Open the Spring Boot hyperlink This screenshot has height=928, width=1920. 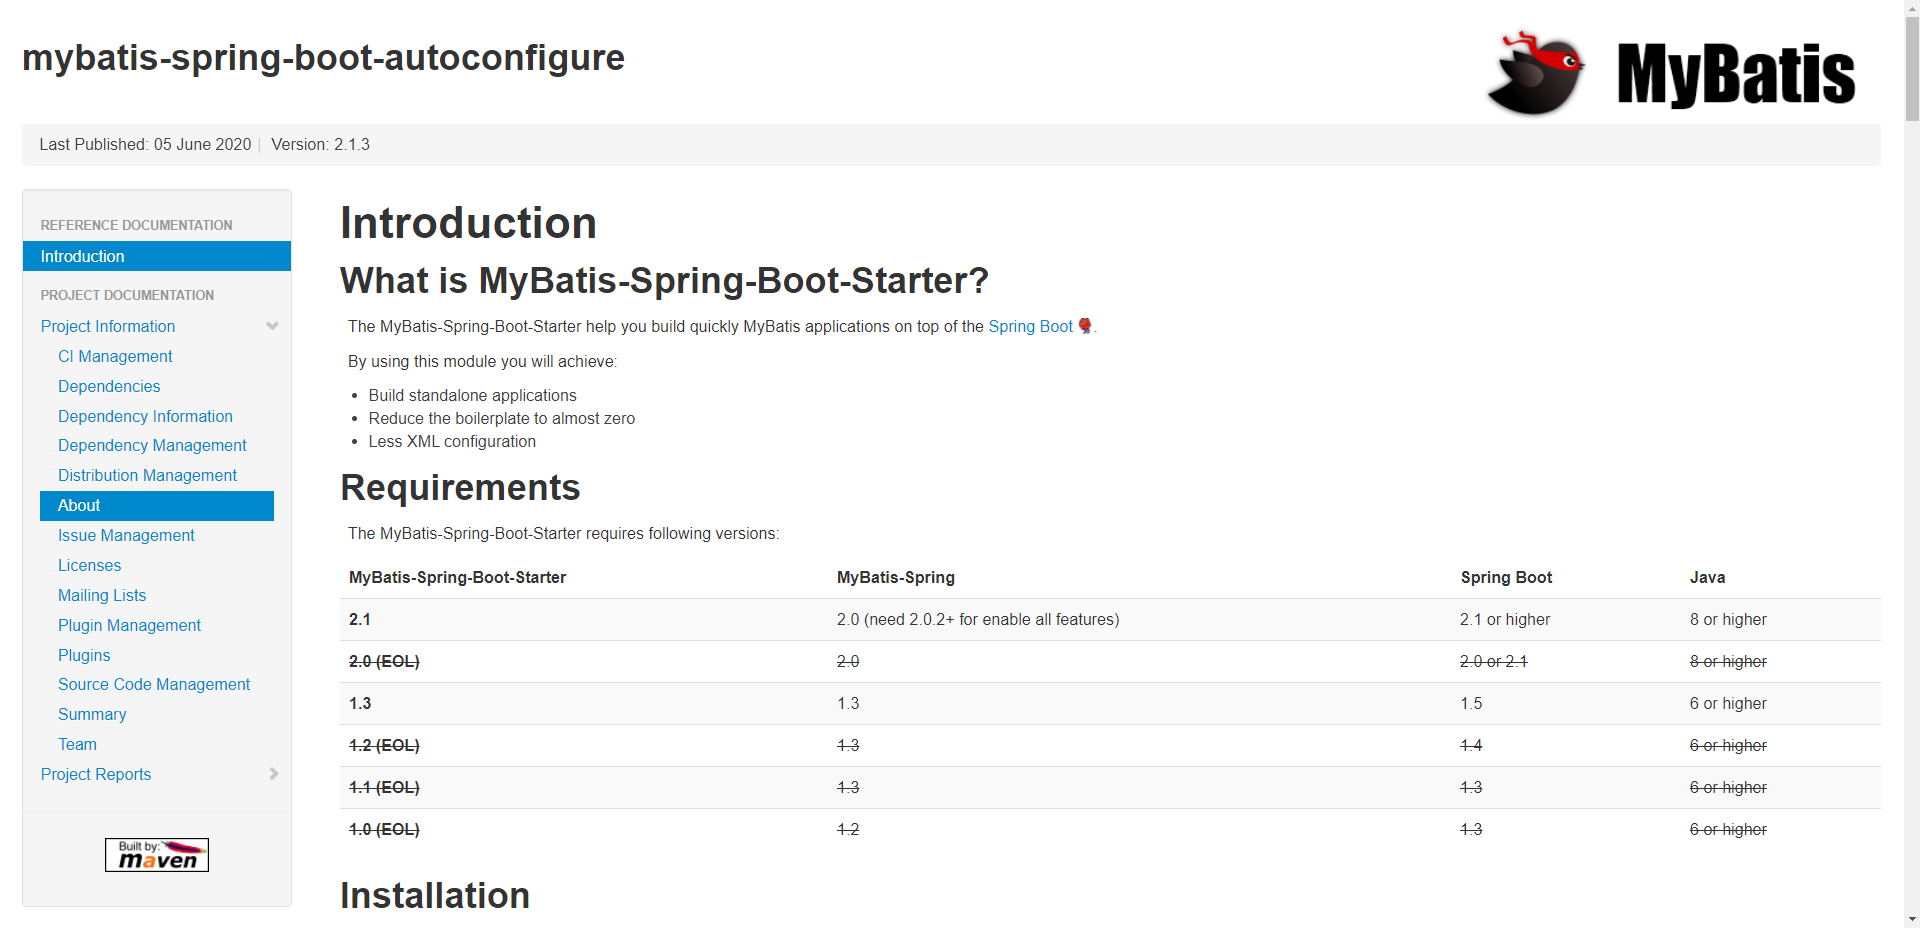point(1030,326)
